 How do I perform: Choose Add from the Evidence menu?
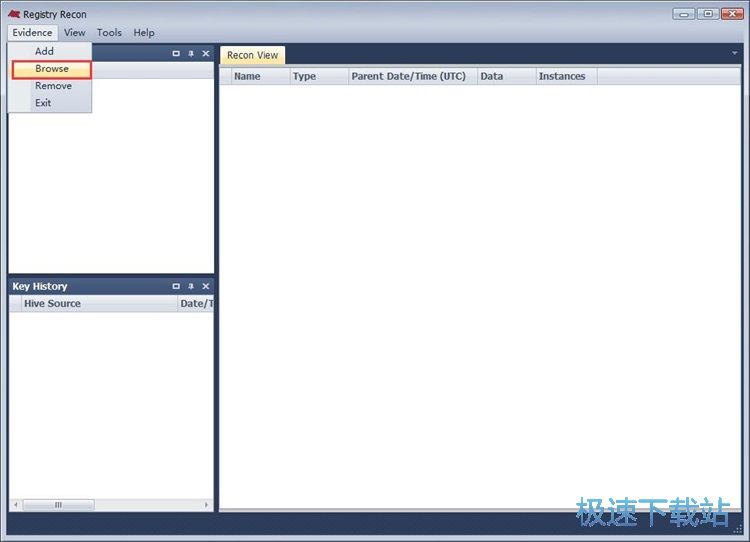52,51
